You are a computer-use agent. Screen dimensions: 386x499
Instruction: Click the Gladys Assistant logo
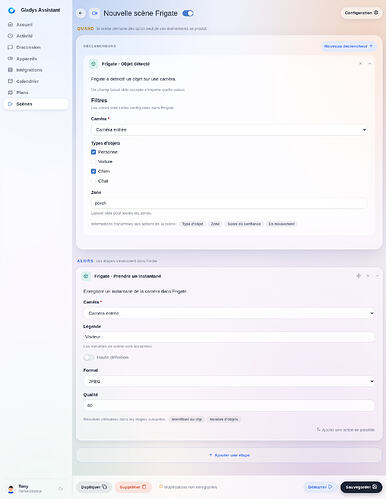[12, 10]
